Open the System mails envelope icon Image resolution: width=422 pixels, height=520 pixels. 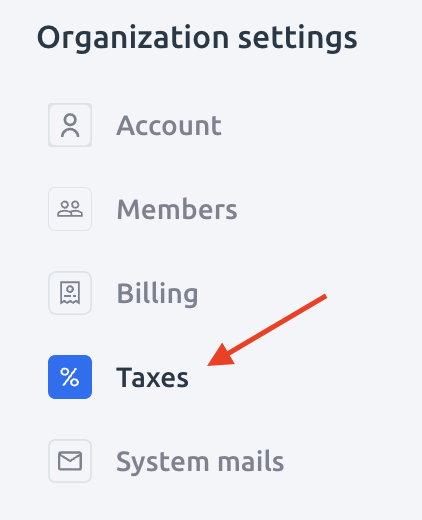[70, 461]
